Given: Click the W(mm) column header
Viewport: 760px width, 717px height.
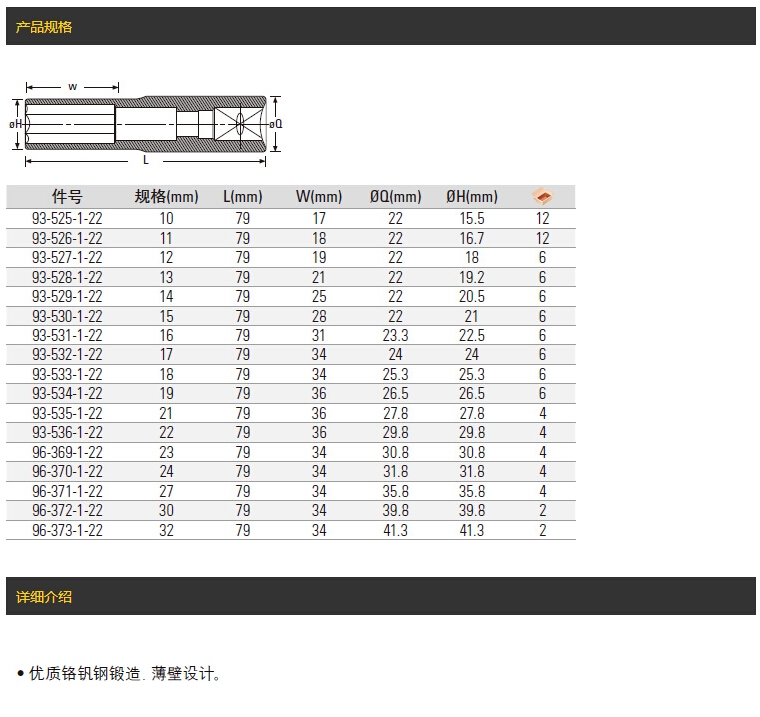Looking at the screenshot, I should click(319, 197).
